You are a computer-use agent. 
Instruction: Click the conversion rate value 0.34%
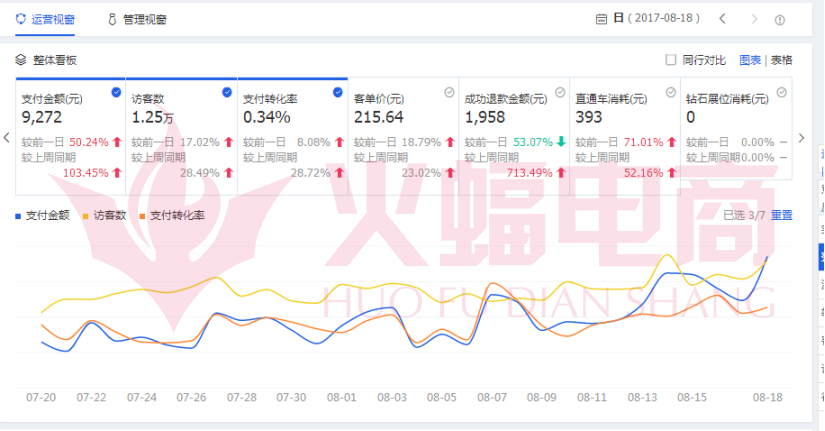pyautogui.click(x=266, y=117)
